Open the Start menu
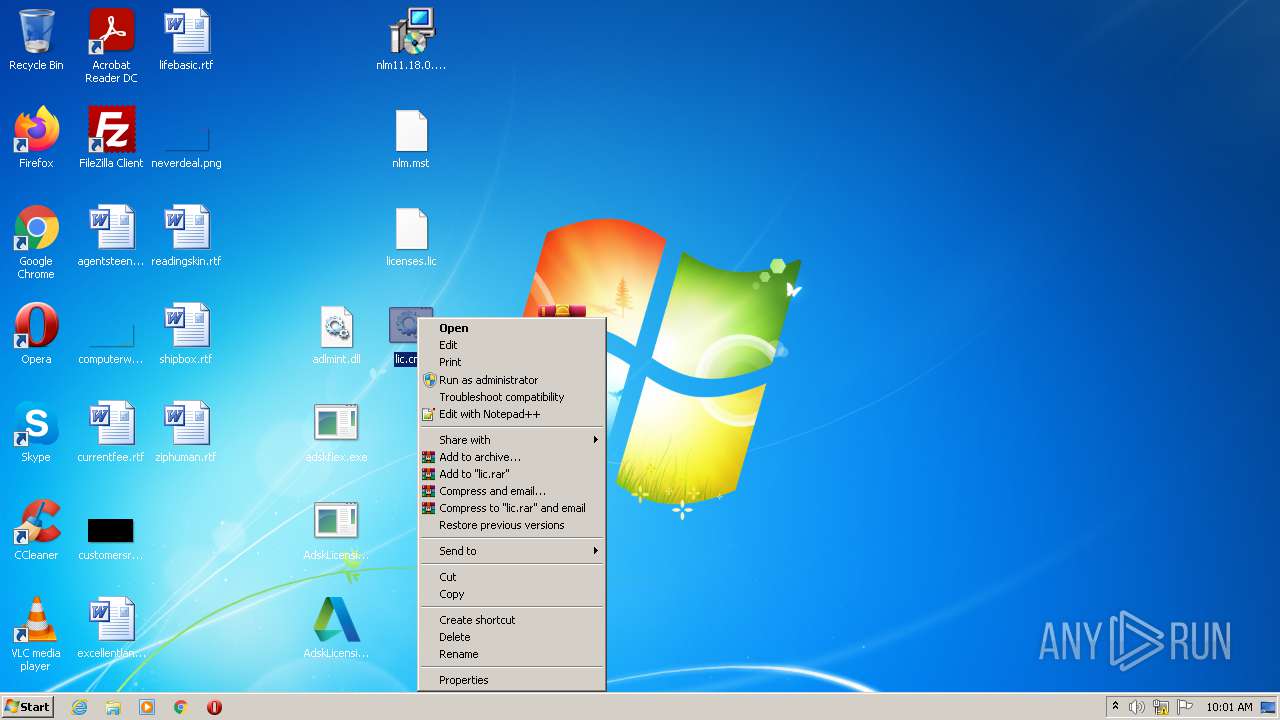1280x720 pixels. click(28, 707)
